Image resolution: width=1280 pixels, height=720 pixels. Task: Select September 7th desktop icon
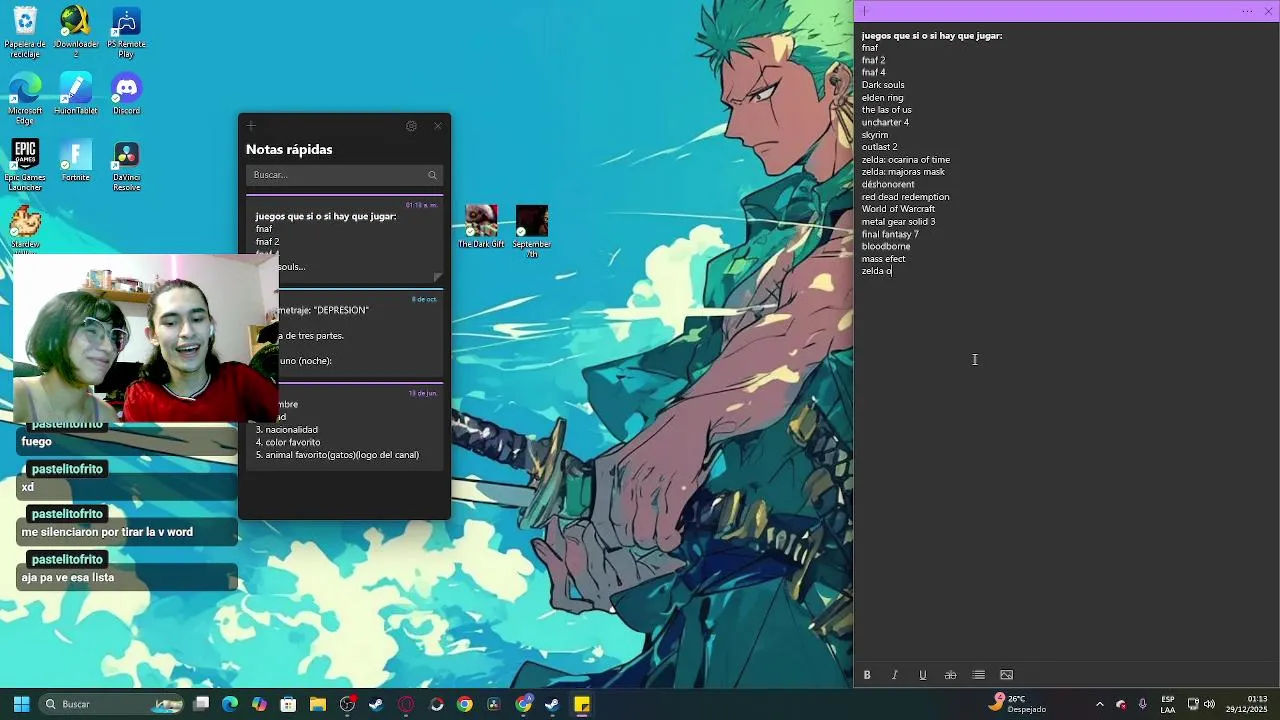tap(532, 232)
